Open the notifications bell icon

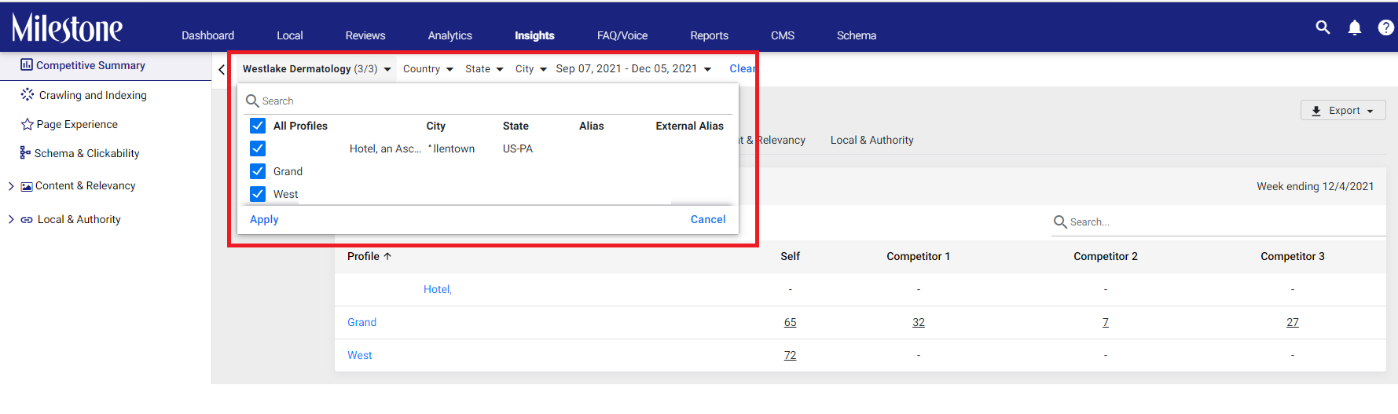1355,28
